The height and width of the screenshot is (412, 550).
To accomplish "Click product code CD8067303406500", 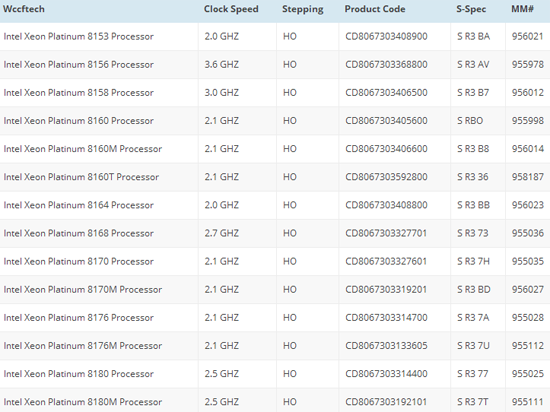I will coord(386,93).
